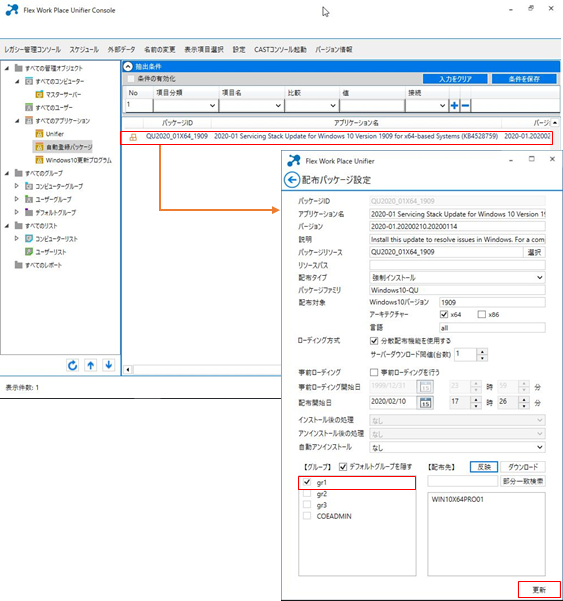Increase 配布開始日 minute spinner

pyautogui.click(x=524, y=399)
